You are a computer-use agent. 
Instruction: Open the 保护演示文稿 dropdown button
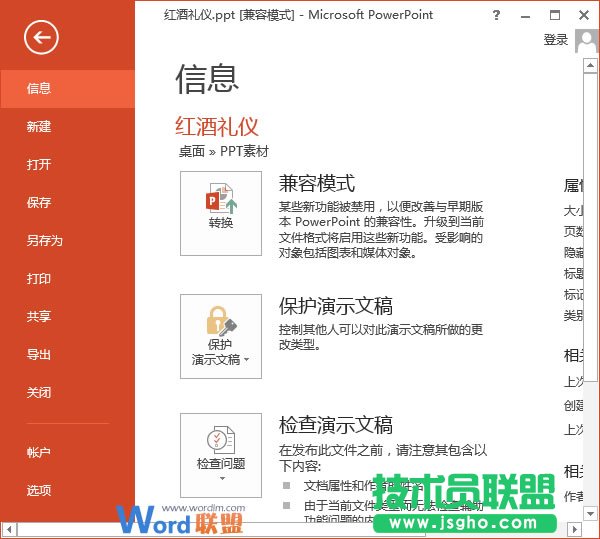point(221,336)
